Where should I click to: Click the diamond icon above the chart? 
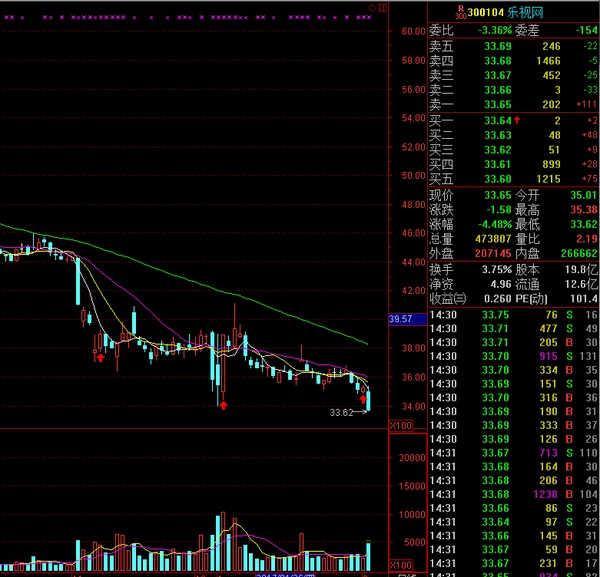tap(372, 8)
